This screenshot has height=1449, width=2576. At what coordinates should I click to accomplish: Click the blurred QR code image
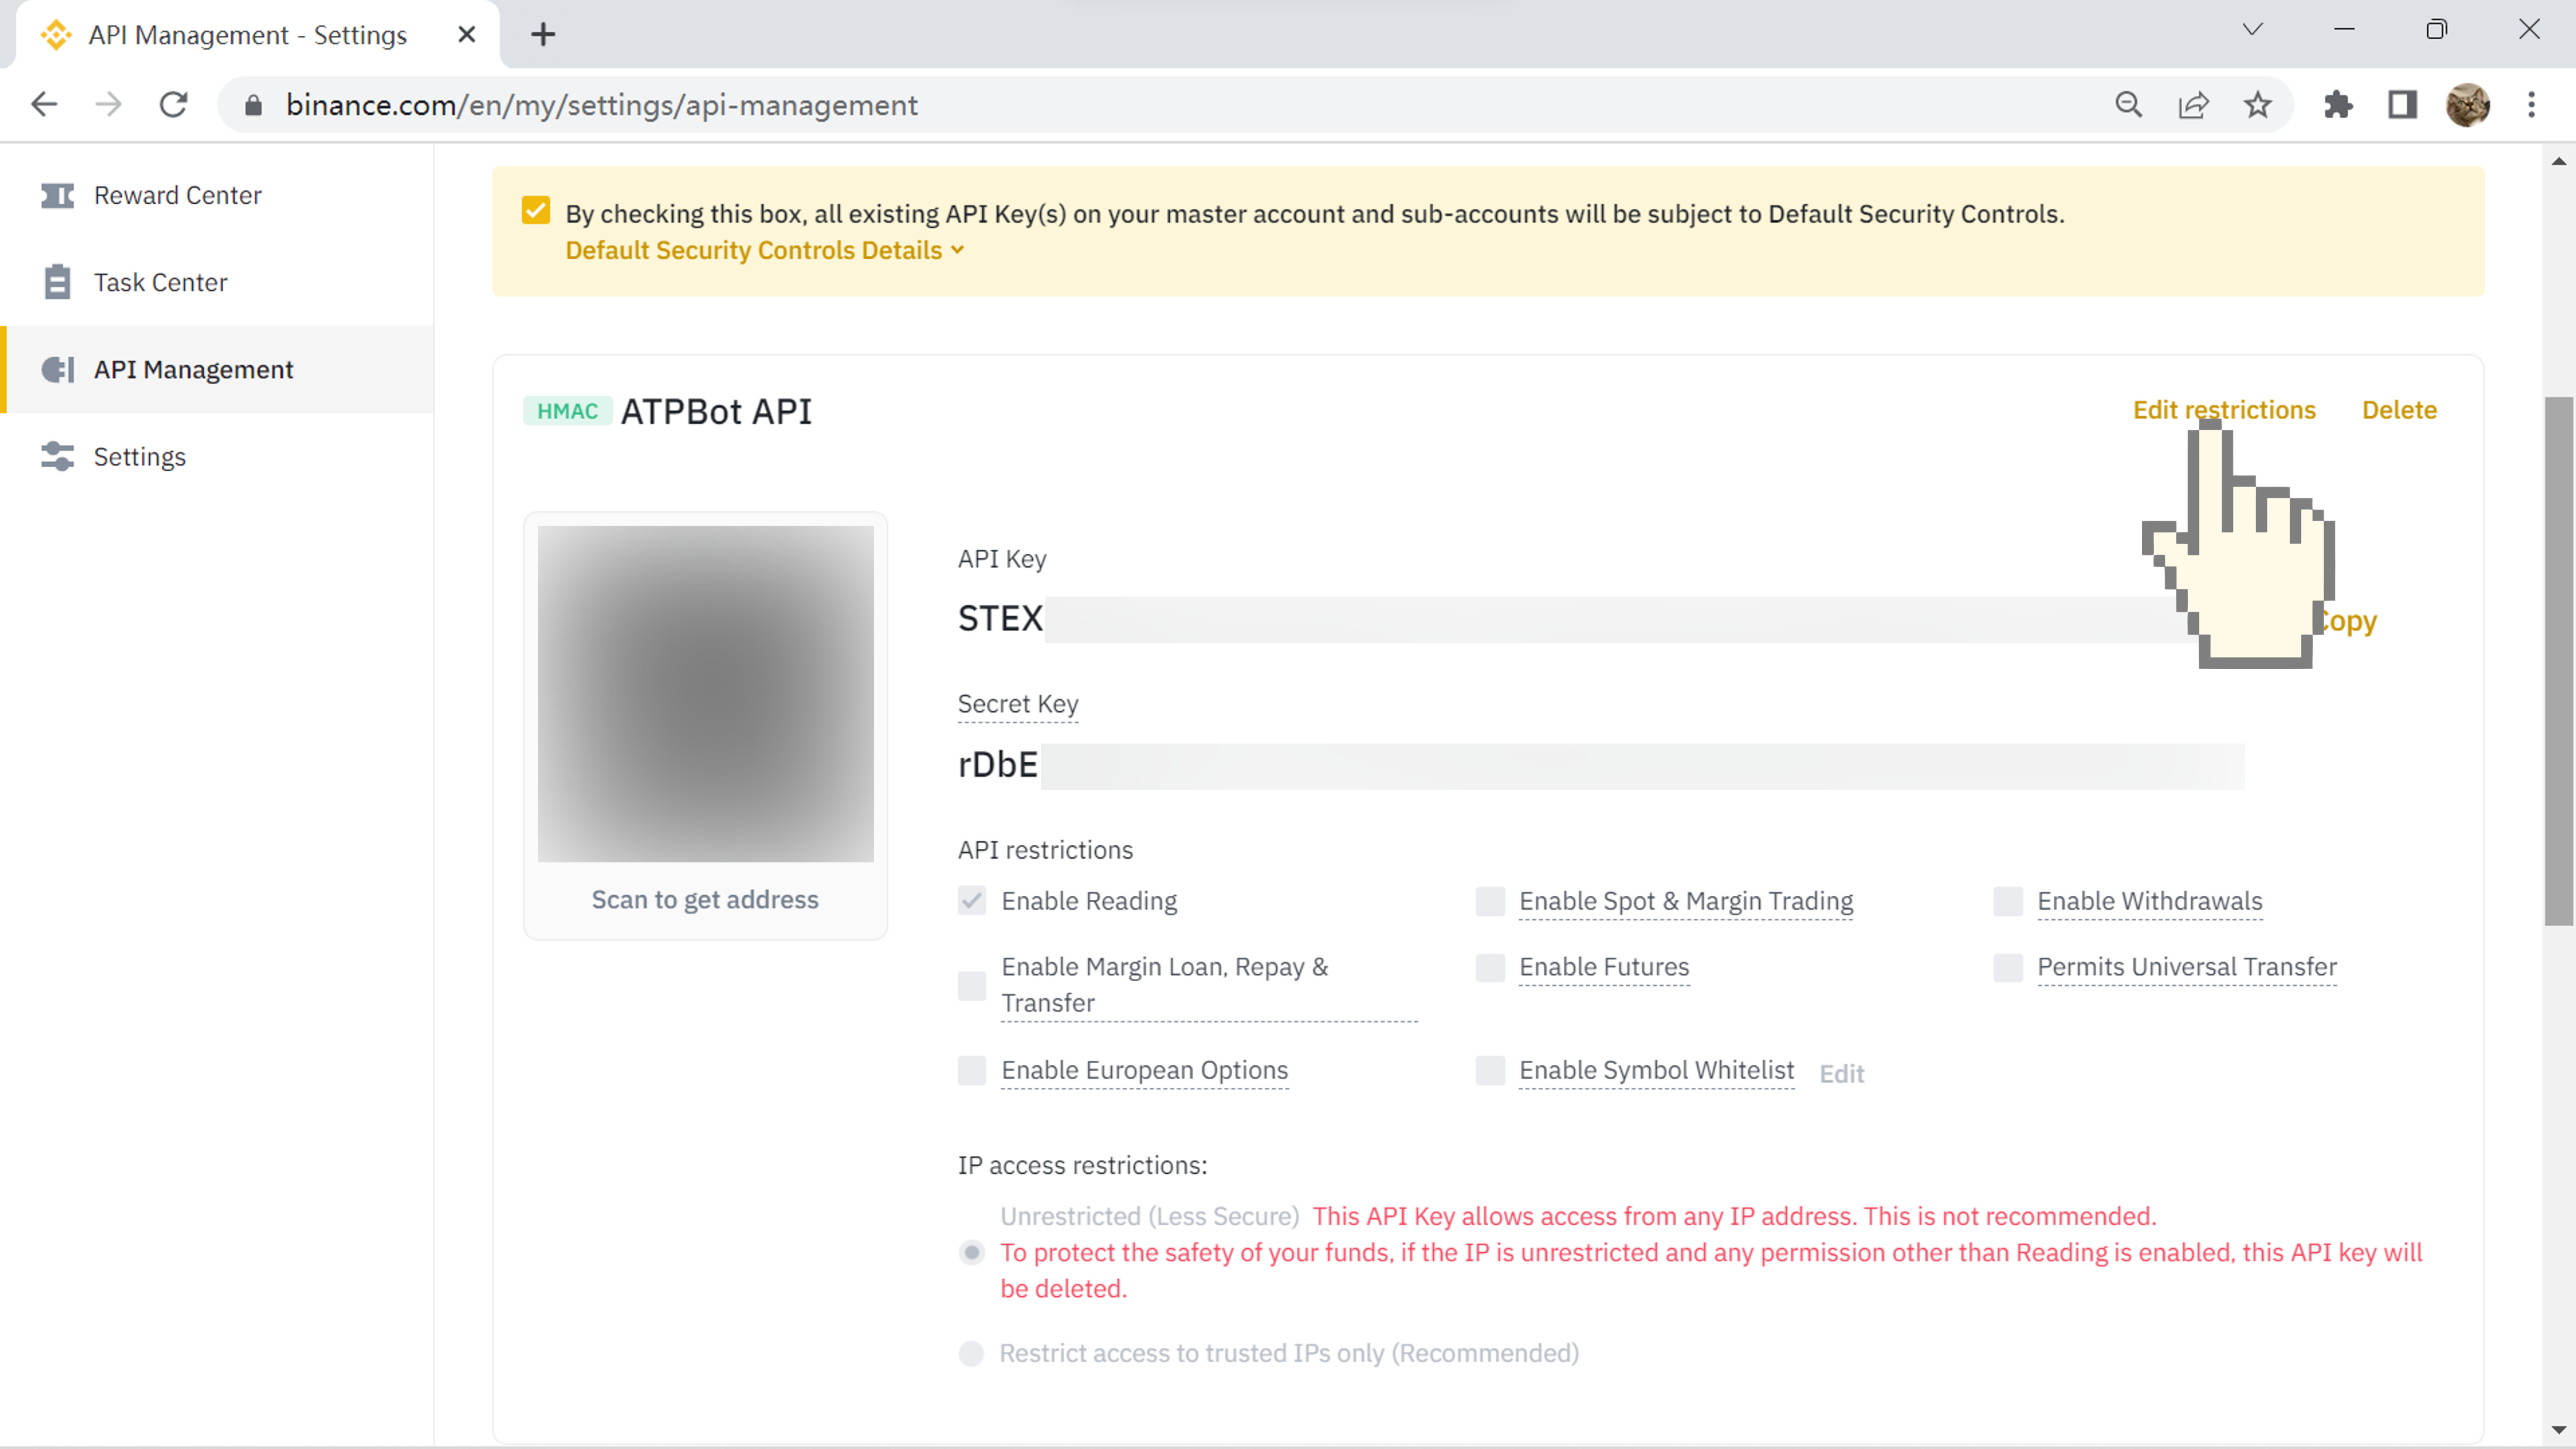point(705,693)
